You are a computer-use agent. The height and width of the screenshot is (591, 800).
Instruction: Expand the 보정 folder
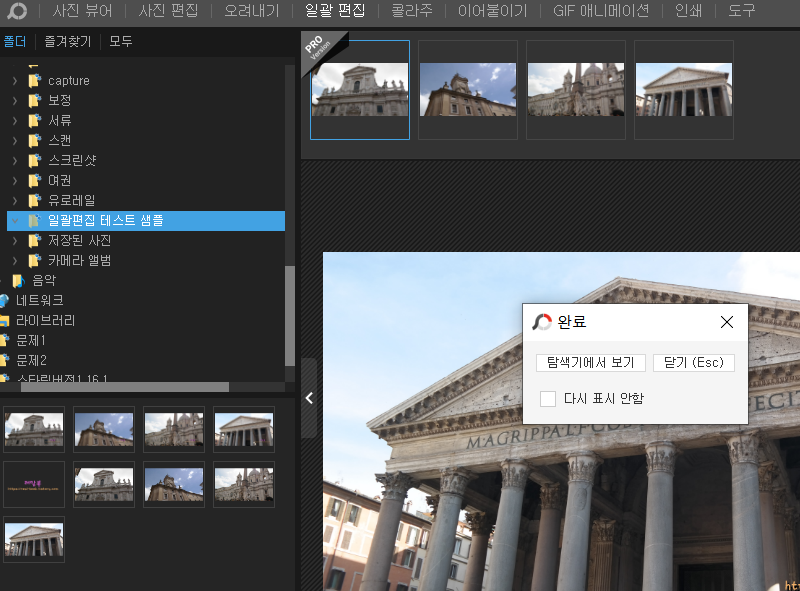click(x=15, y=101)
